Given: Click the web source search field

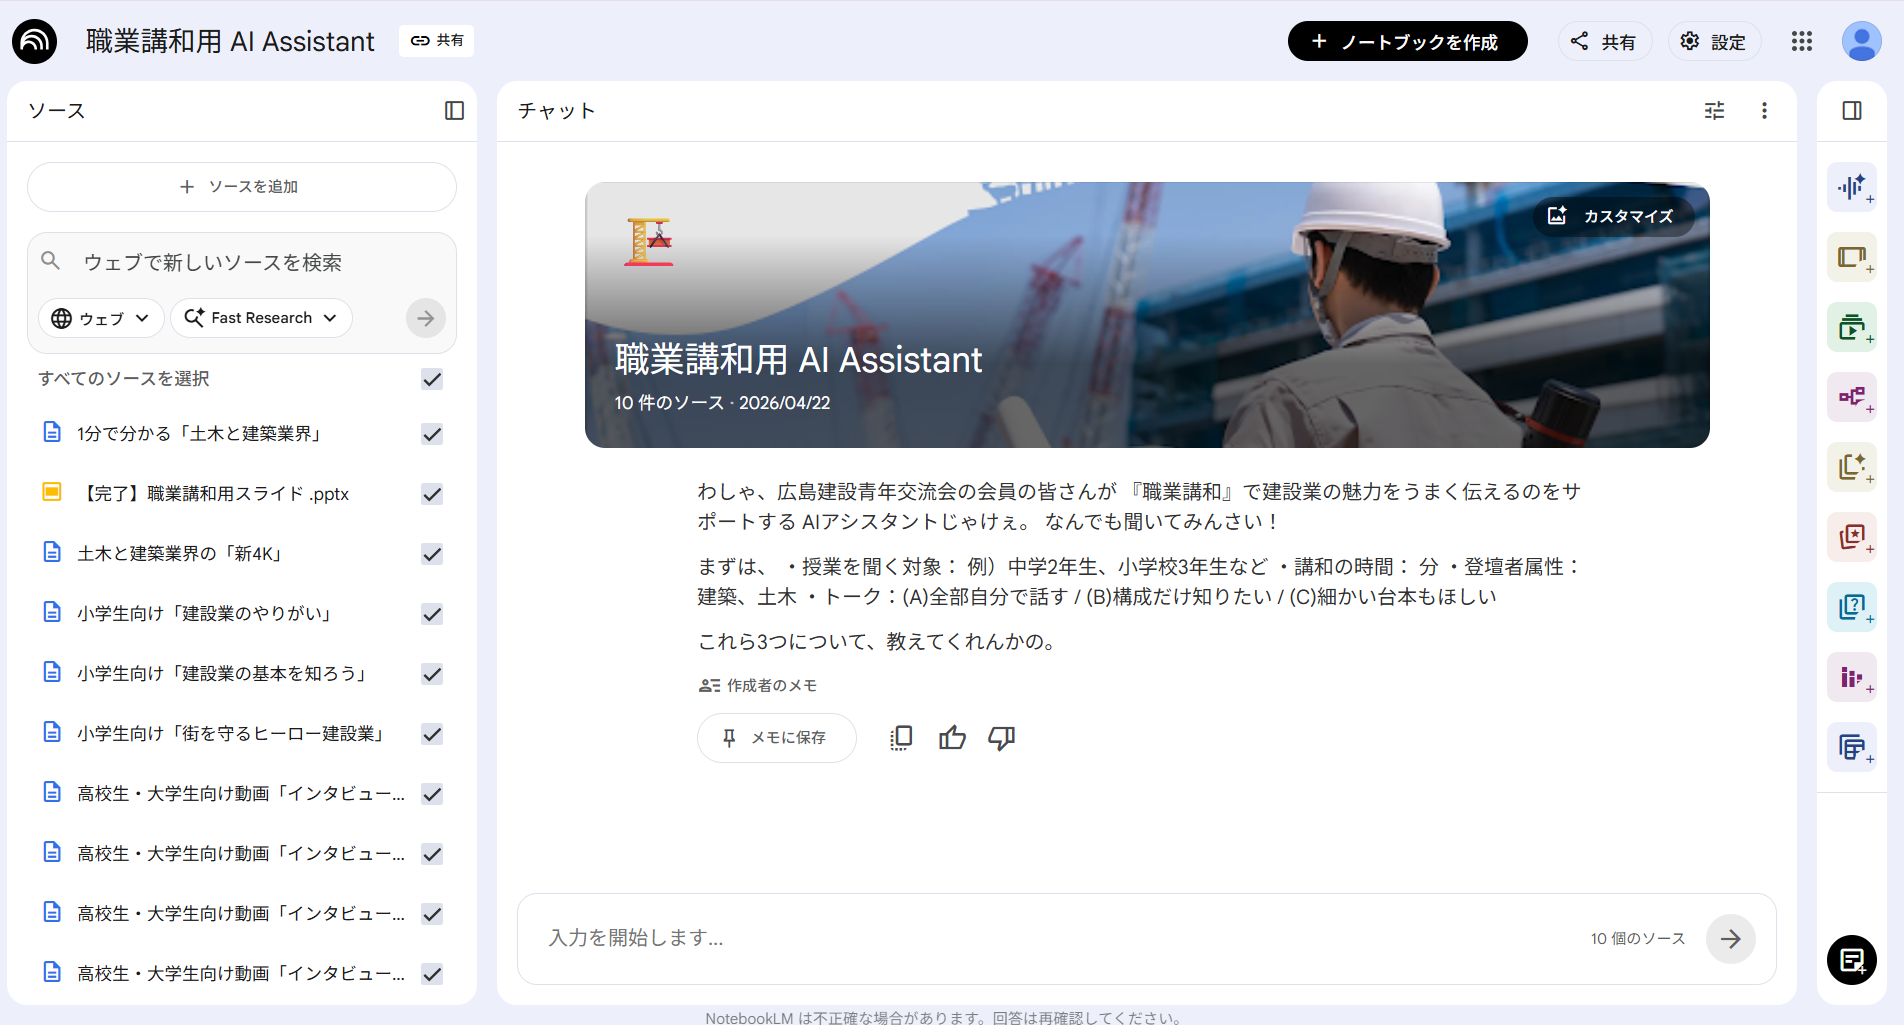Looking at the screenshot, I should pyautogui.click(x=242, y=262).
